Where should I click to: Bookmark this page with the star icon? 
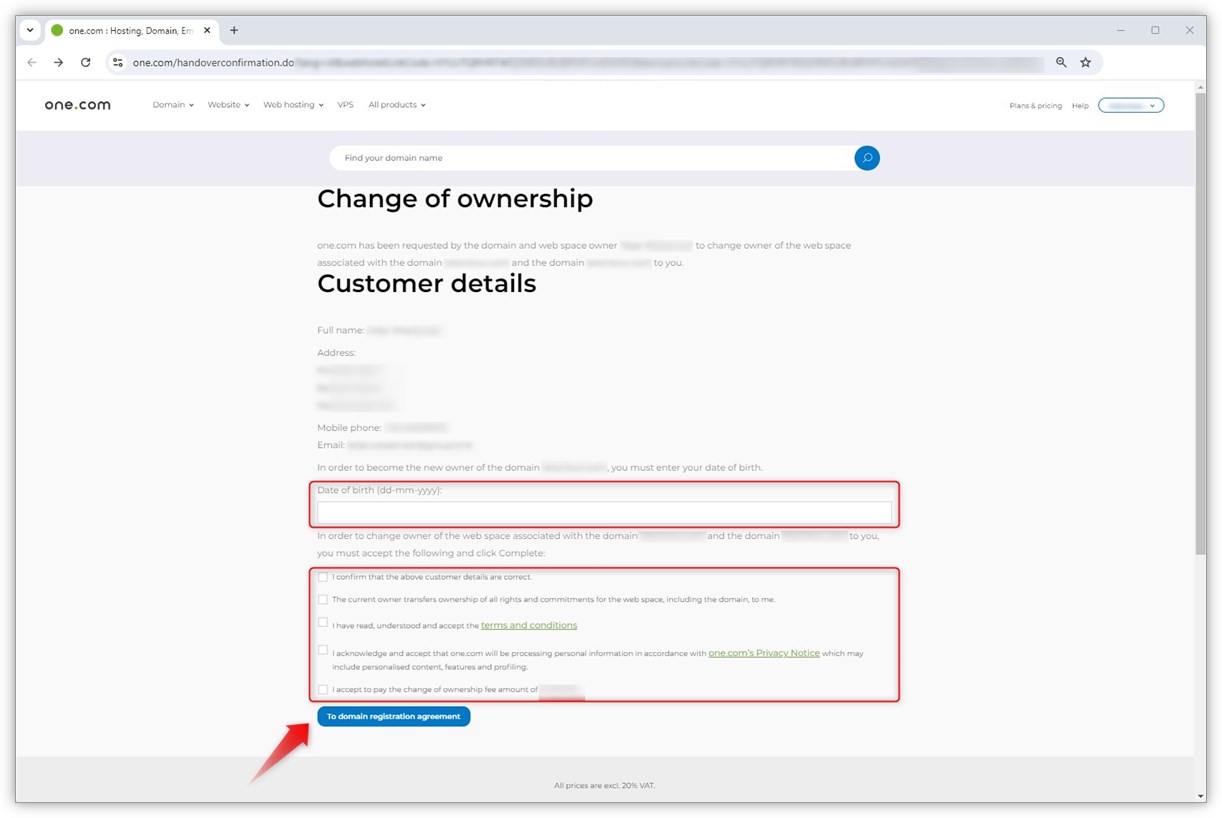(1086, 62)
